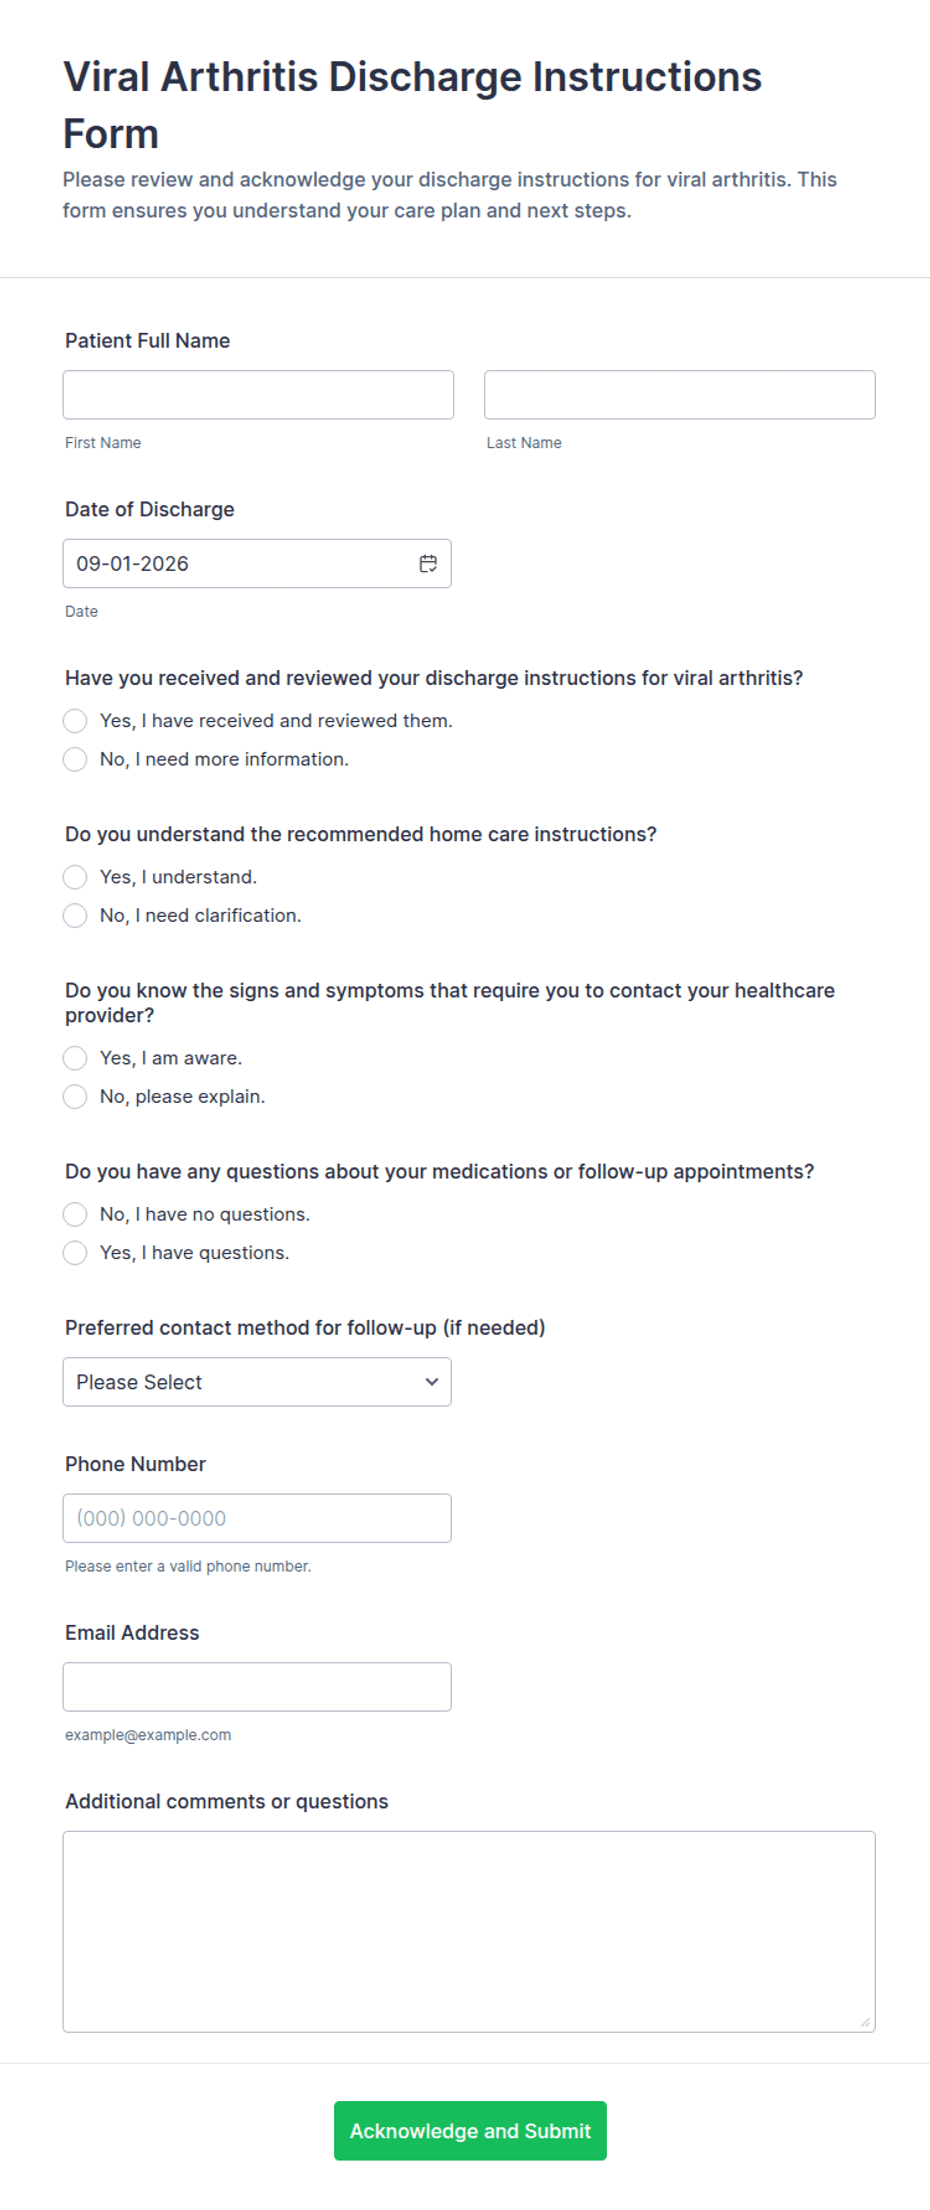
Task: Click the Email Address input field
Action: (x=257, y=1687)
